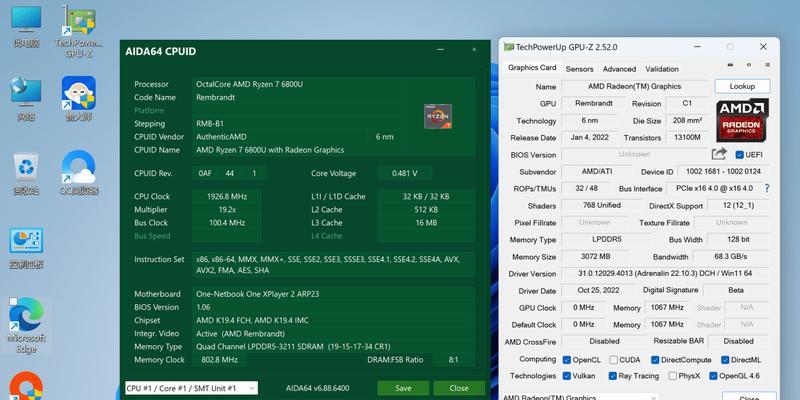
Task: Open the CPU #1 / Core #1 dropdown in AIDA64
Action: 191,388
